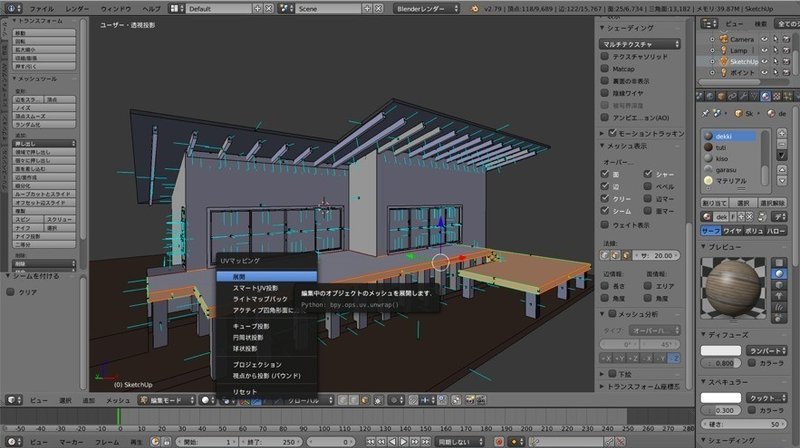The image size is (800, 448).
Task: Enable the ウェイト表示 checkbox
Action: (605, 225)
